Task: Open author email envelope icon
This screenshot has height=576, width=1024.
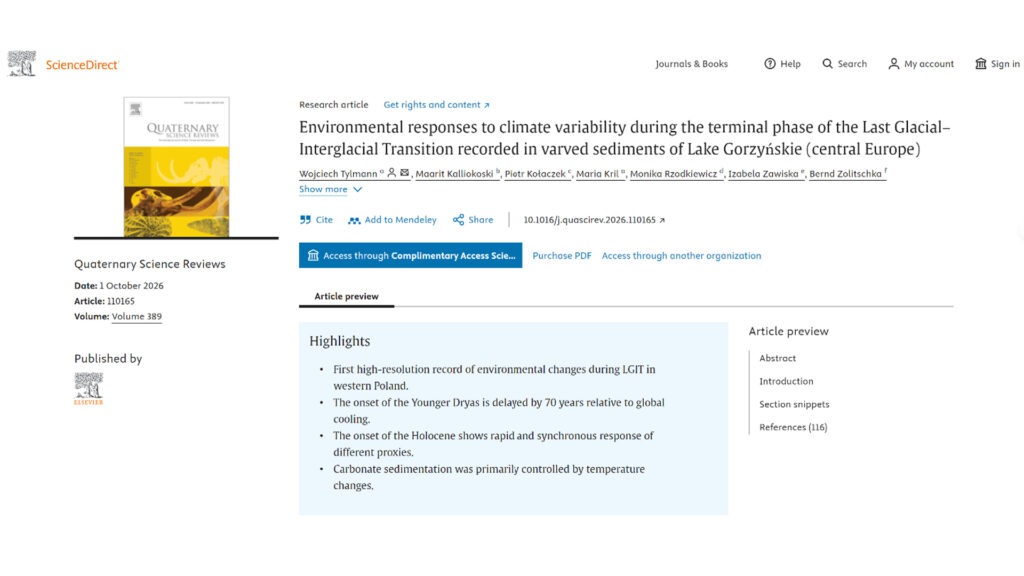Action: click(405, 173)
